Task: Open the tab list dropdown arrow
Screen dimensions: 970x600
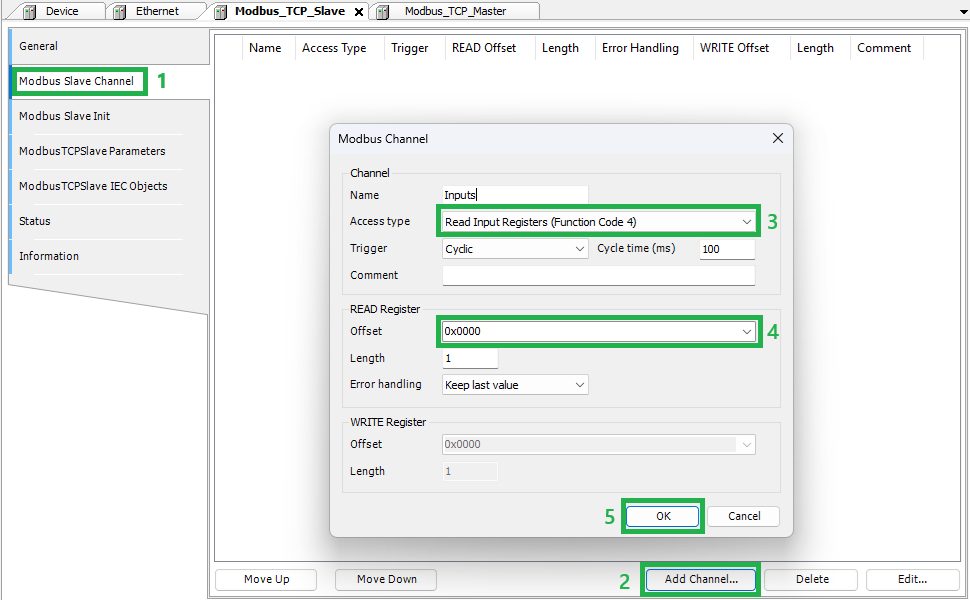Action: [963, 12]
